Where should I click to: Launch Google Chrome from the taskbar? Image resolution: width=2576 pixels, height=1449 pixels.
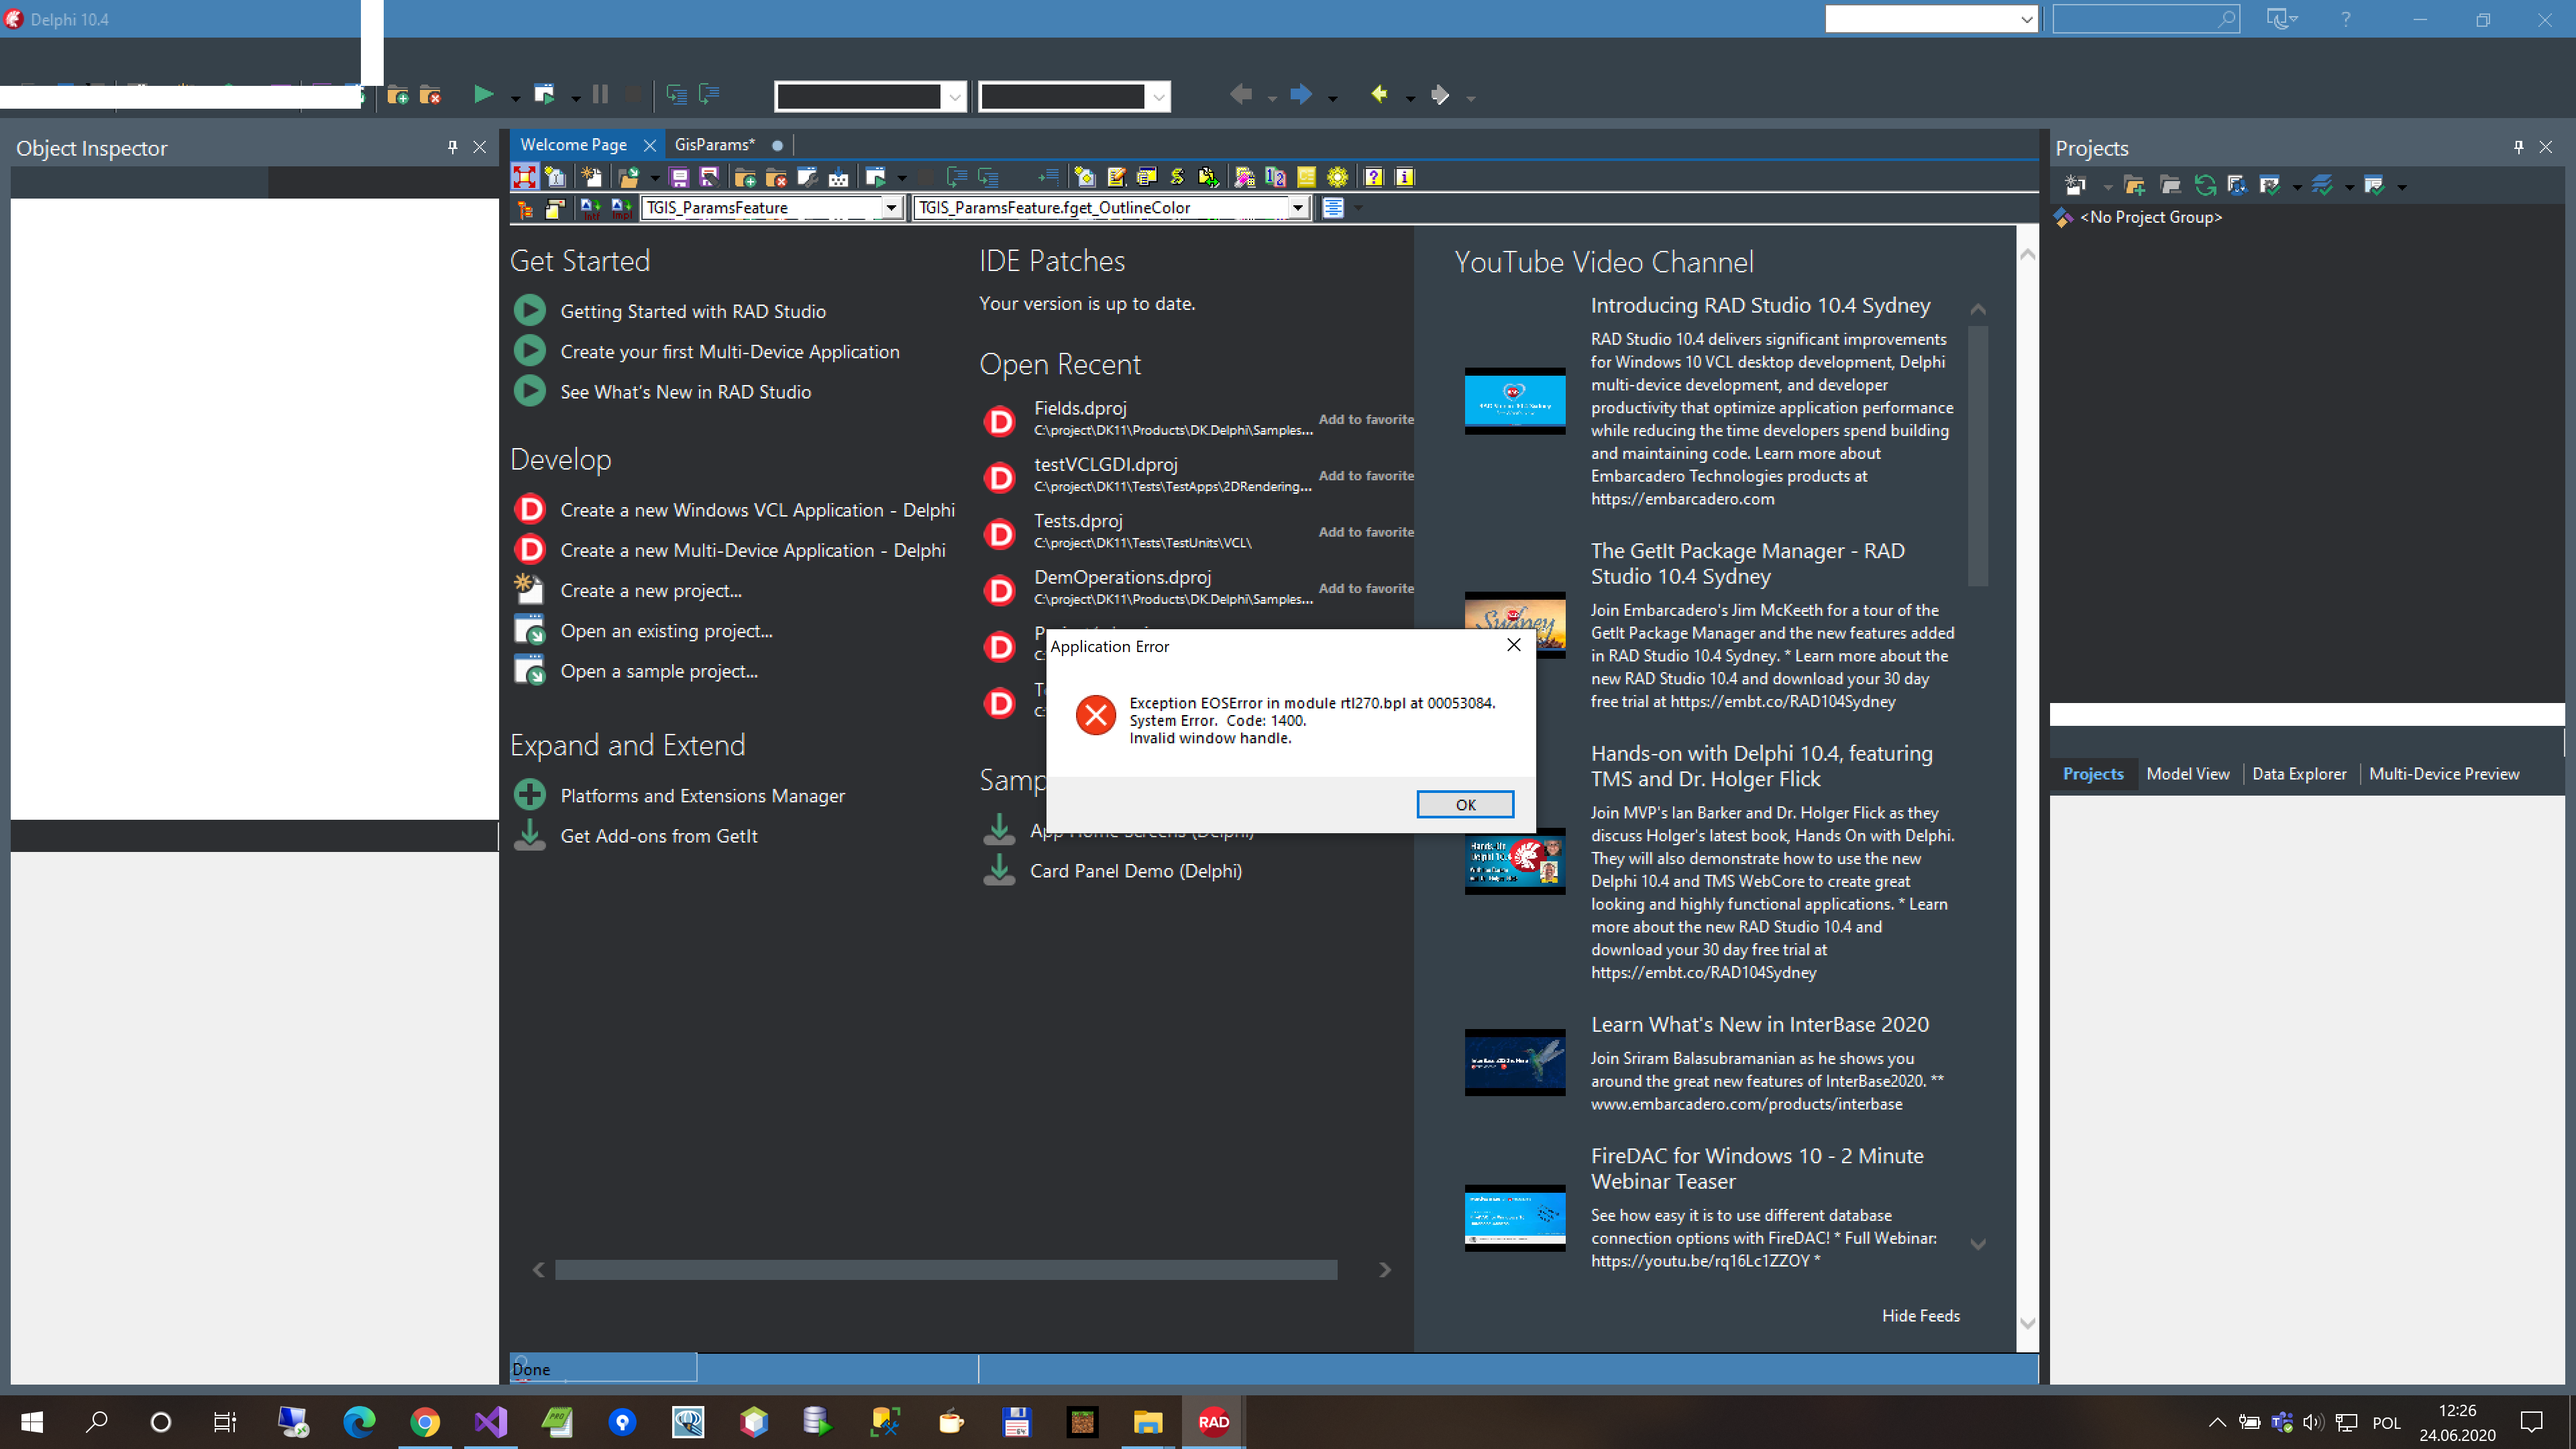pos(425,1422)
